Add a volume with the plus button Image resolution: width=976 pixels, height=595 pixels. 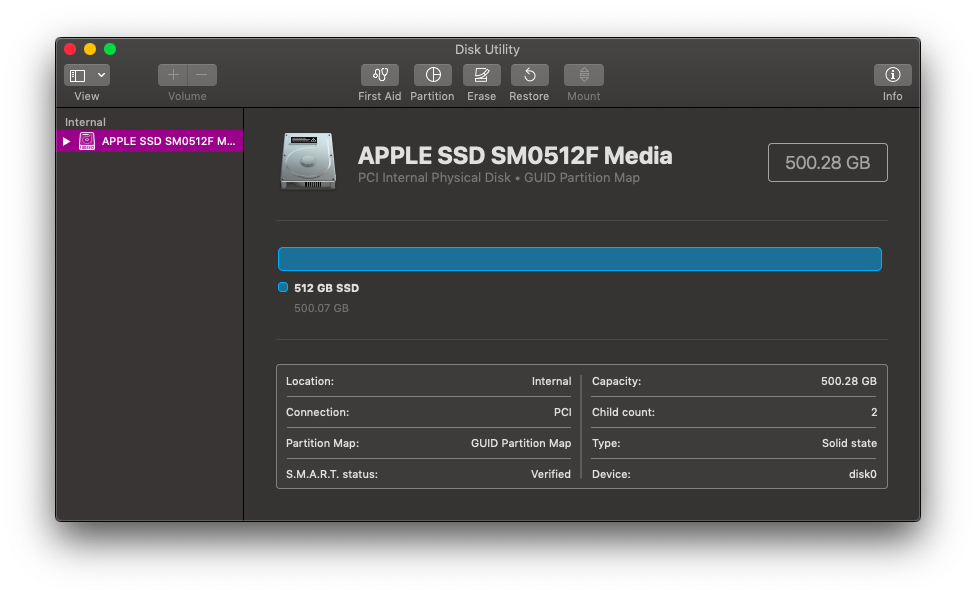tap(172, 75)
